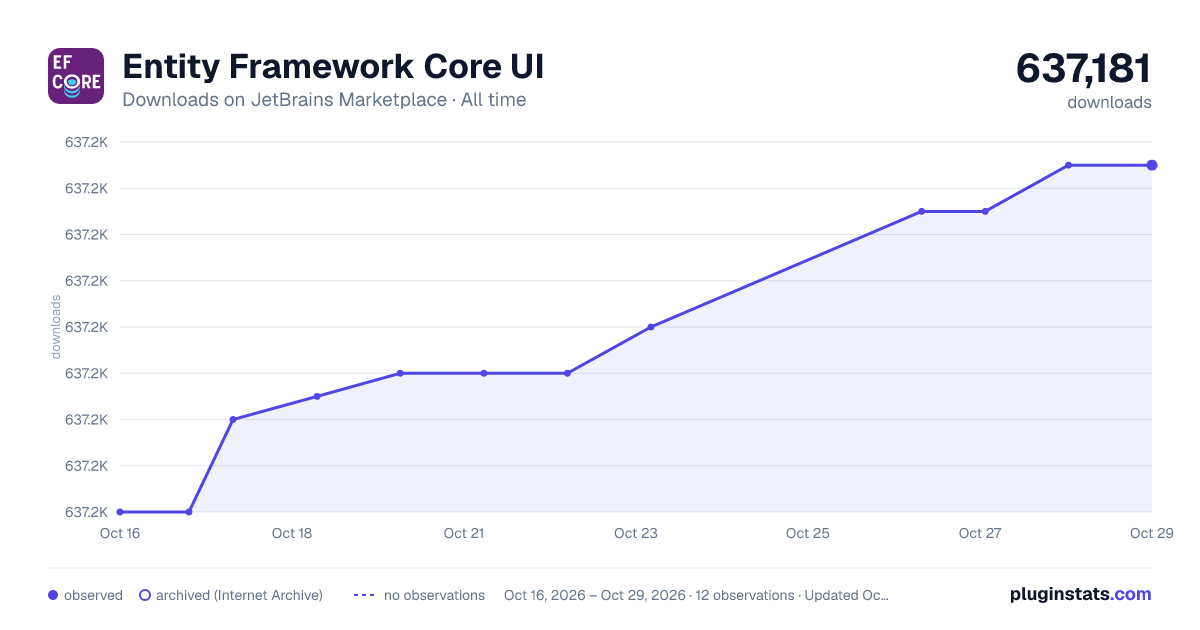Click the Entity Framework Core UI title

[333, 67]
